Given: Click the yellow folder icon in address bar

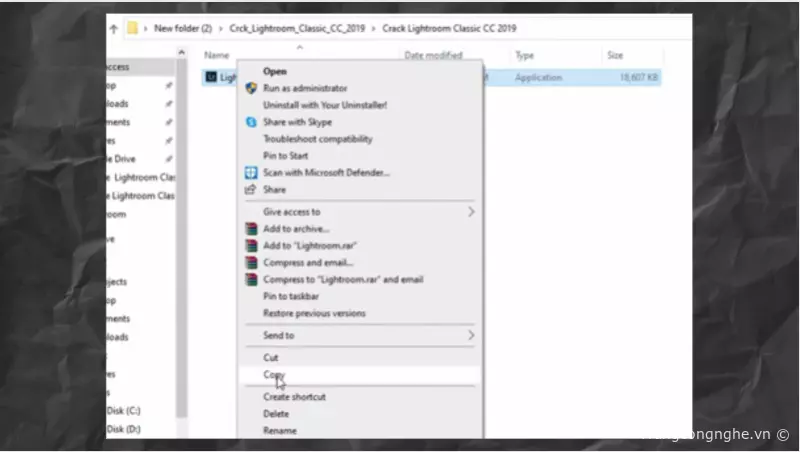Looking at the screenshot, I should coord(132,28).
